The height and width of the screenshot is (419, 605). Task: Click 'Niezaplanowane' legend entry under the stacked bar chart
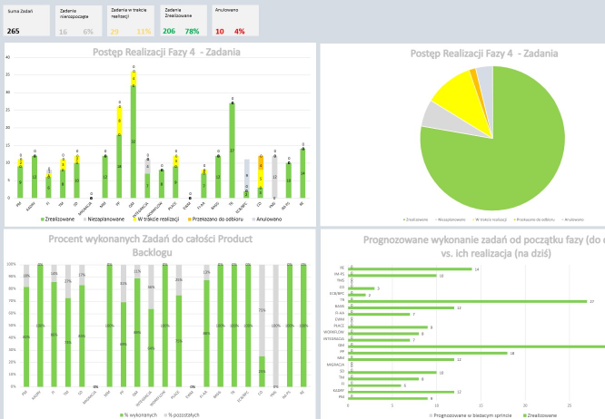click(104, 219)
